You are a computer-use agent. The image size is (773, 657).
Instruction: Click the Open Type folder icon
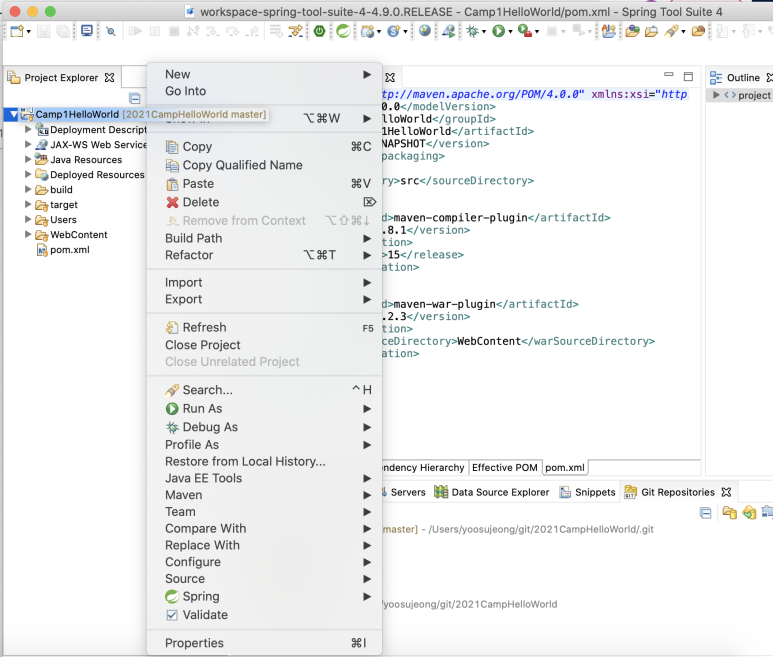pos(632,32)
